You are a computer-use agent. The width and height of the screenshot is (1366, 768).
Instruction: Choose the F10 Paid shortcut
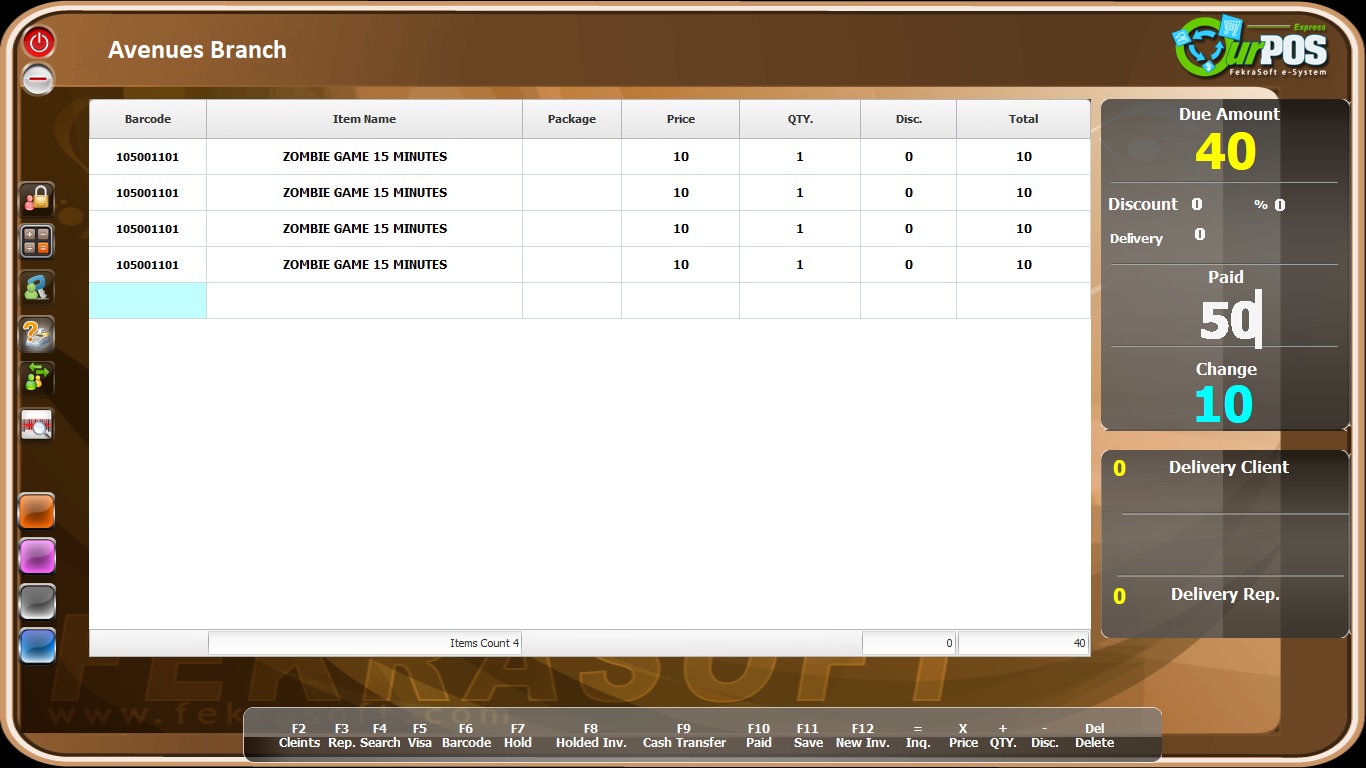pos(759,736)
